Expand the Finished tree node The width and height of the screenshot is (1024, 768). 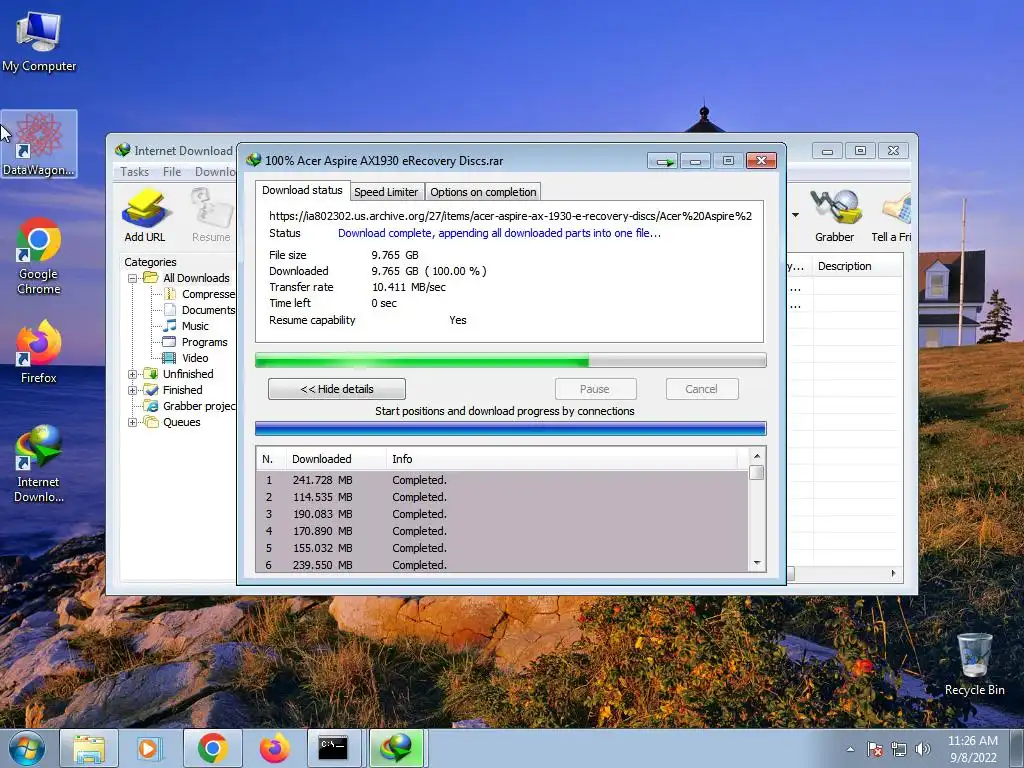coord(133,390)
